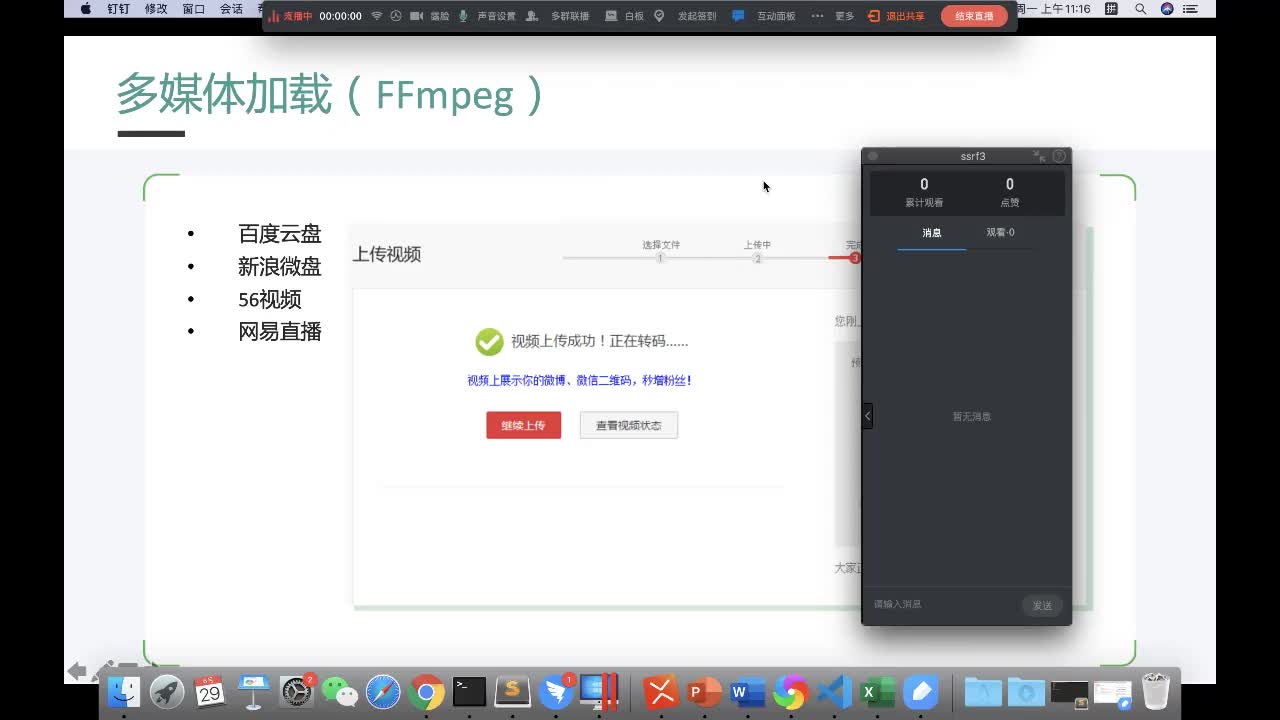Open WeChat from the Dock
This screenshot has height=720, width=1280.
[340, 692]
